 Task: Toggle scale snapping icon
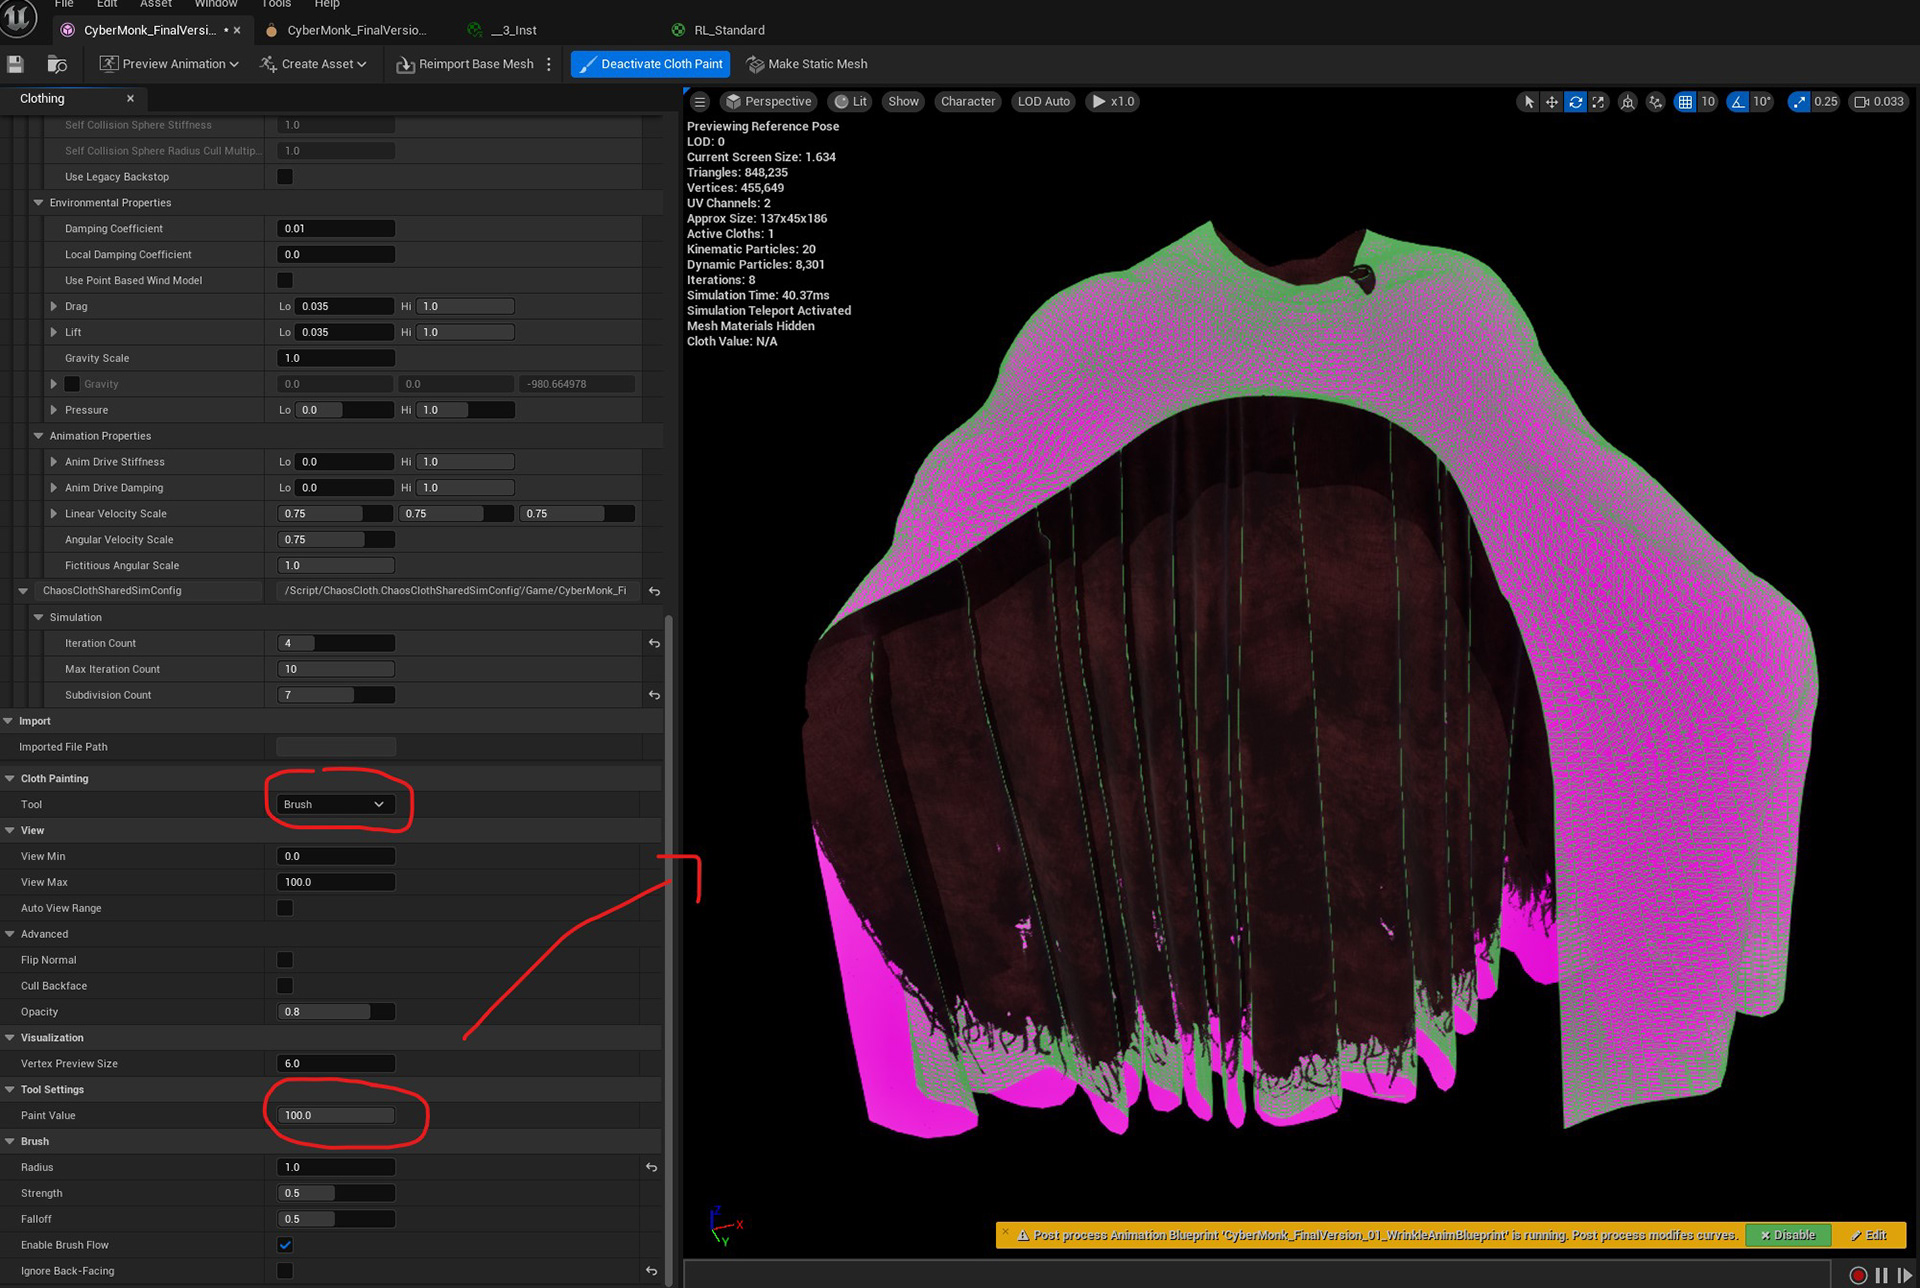pyautogui.click(x=1799, y=102)
